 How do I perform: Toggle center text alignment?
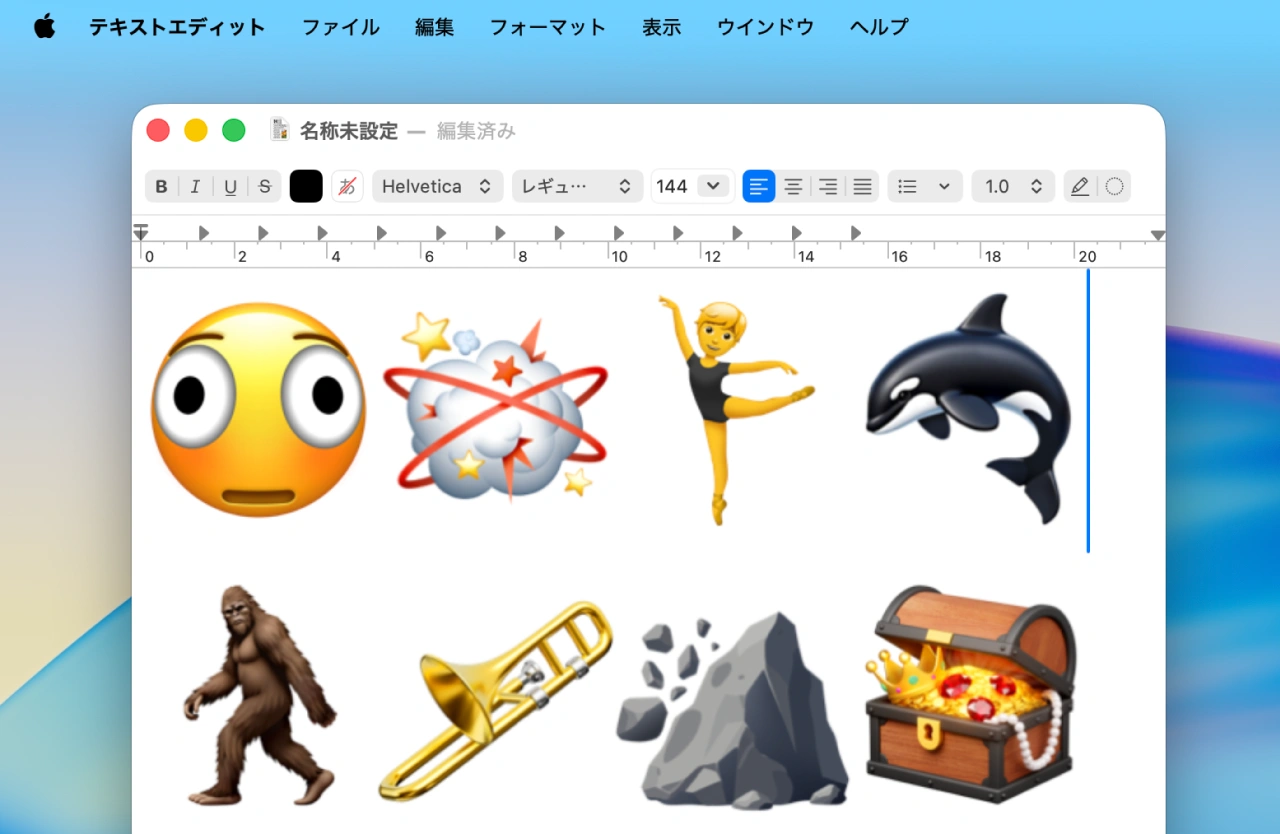click(793, 186)
